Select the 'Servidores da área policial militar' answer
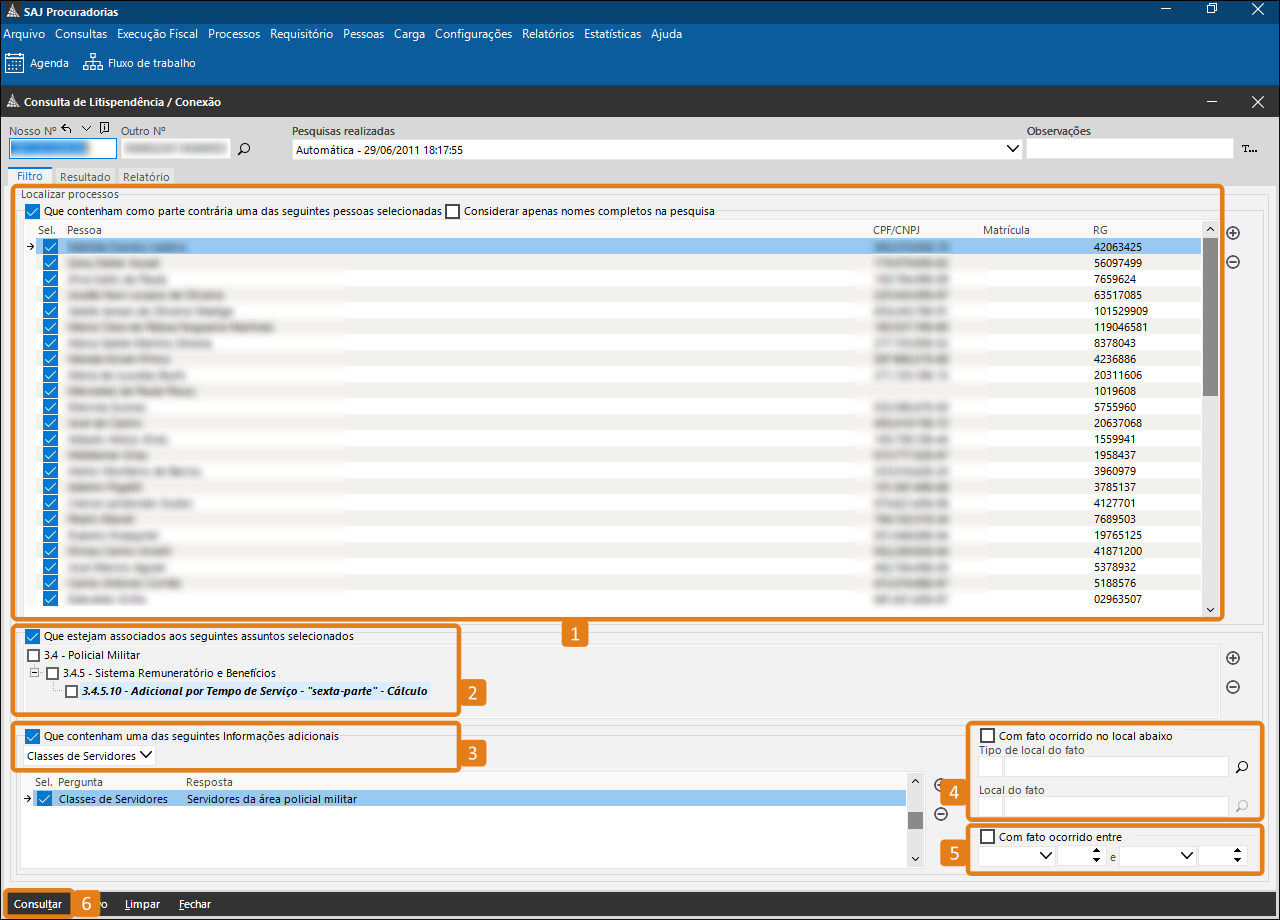 pos(272,799)
